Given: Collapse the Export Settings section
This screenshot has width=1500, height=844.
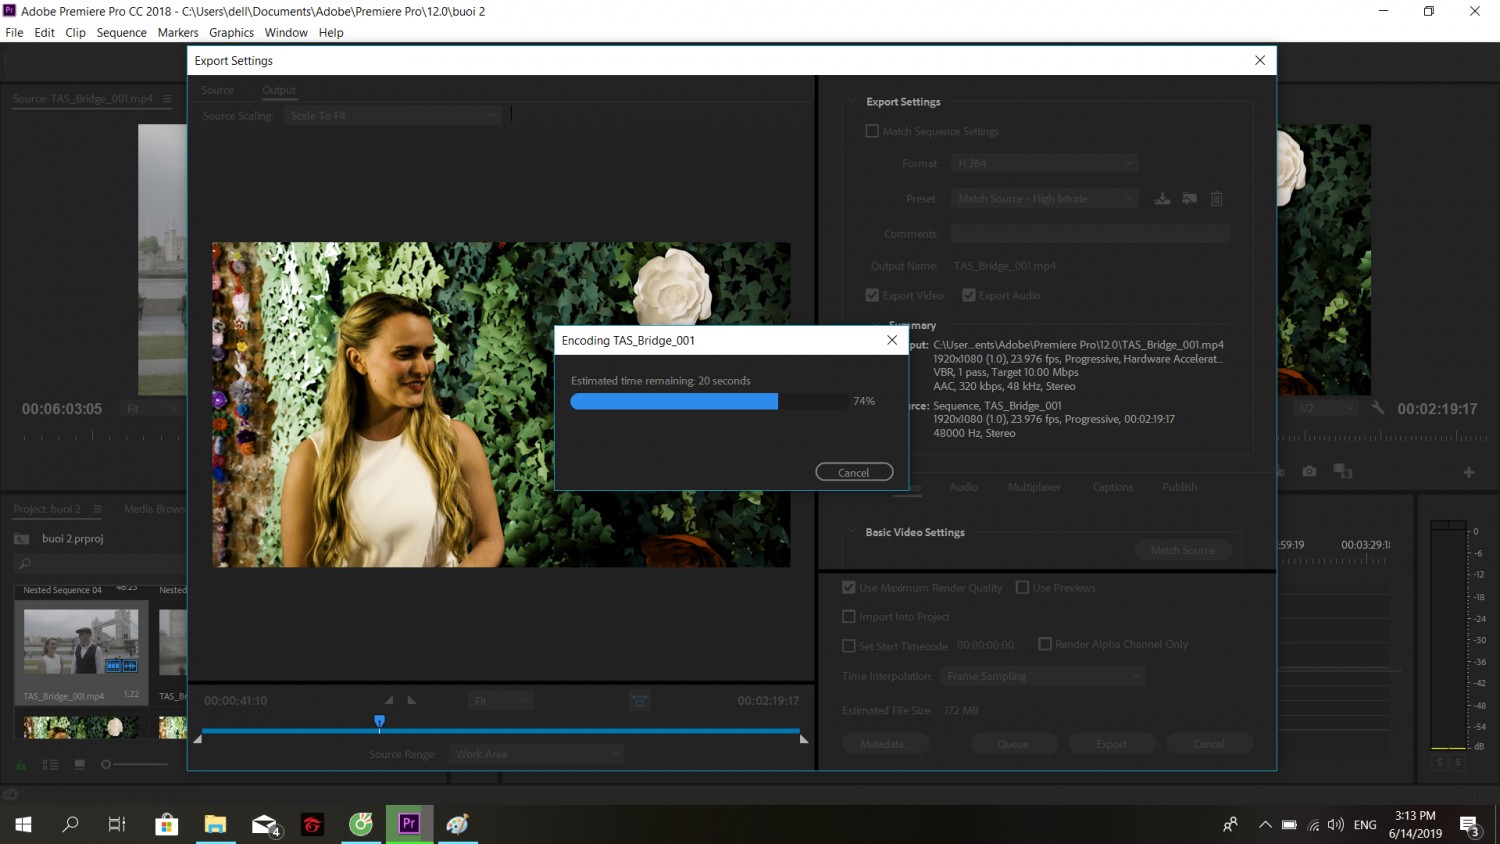Looking at the screenshot, I should (852, 101).
